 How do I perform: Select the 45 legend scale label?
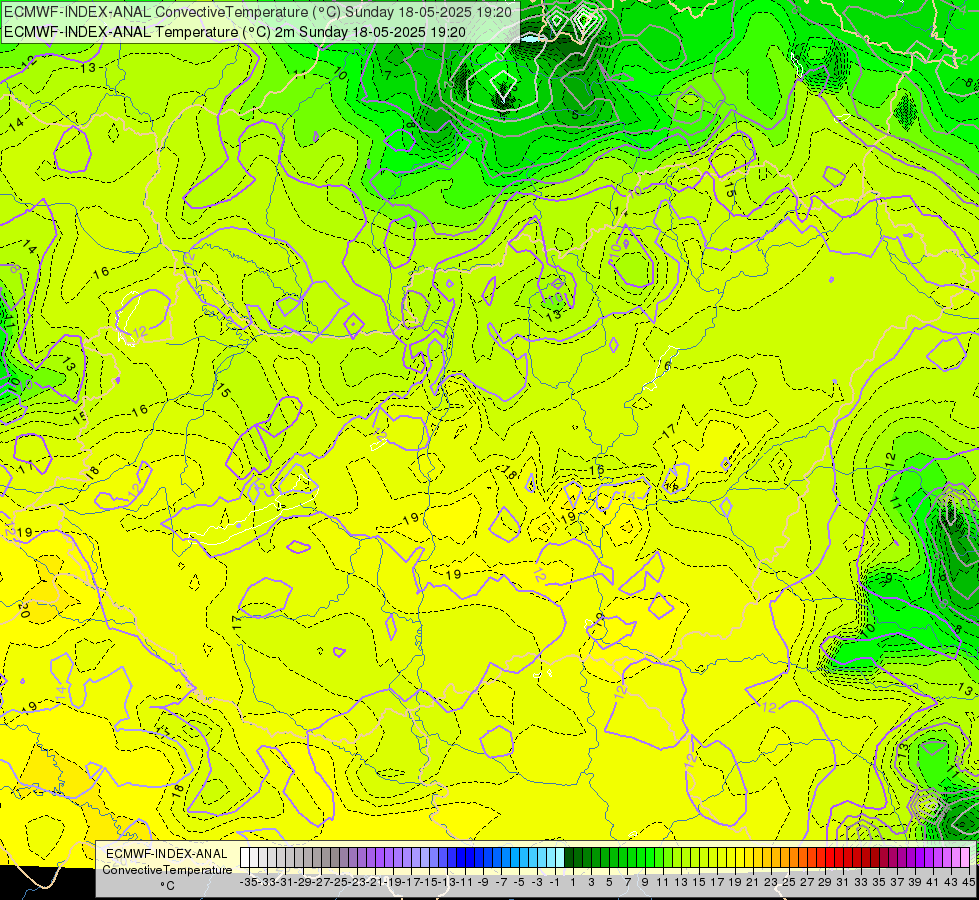pyautogui.click(x=968, y=882)
